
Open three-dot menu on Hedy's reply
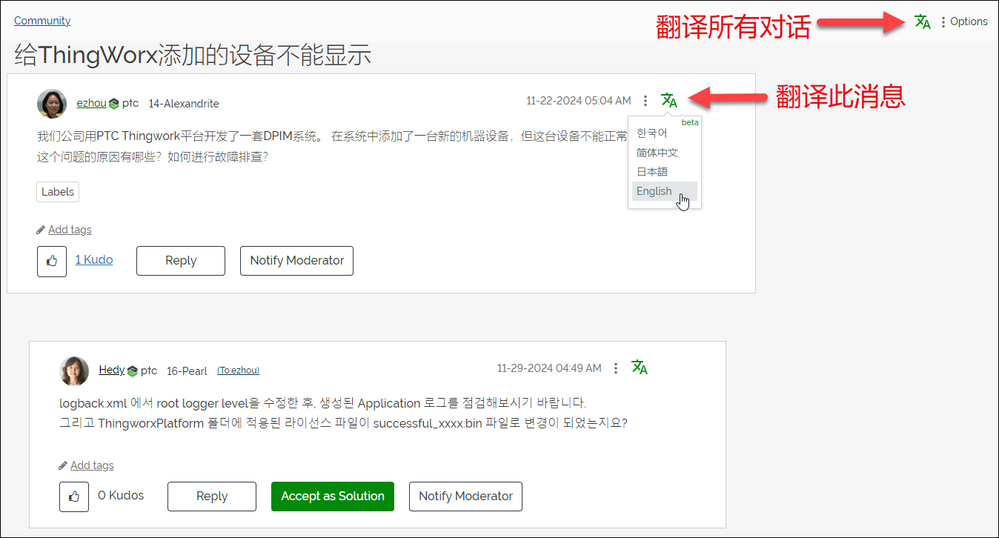pos(615,368)
